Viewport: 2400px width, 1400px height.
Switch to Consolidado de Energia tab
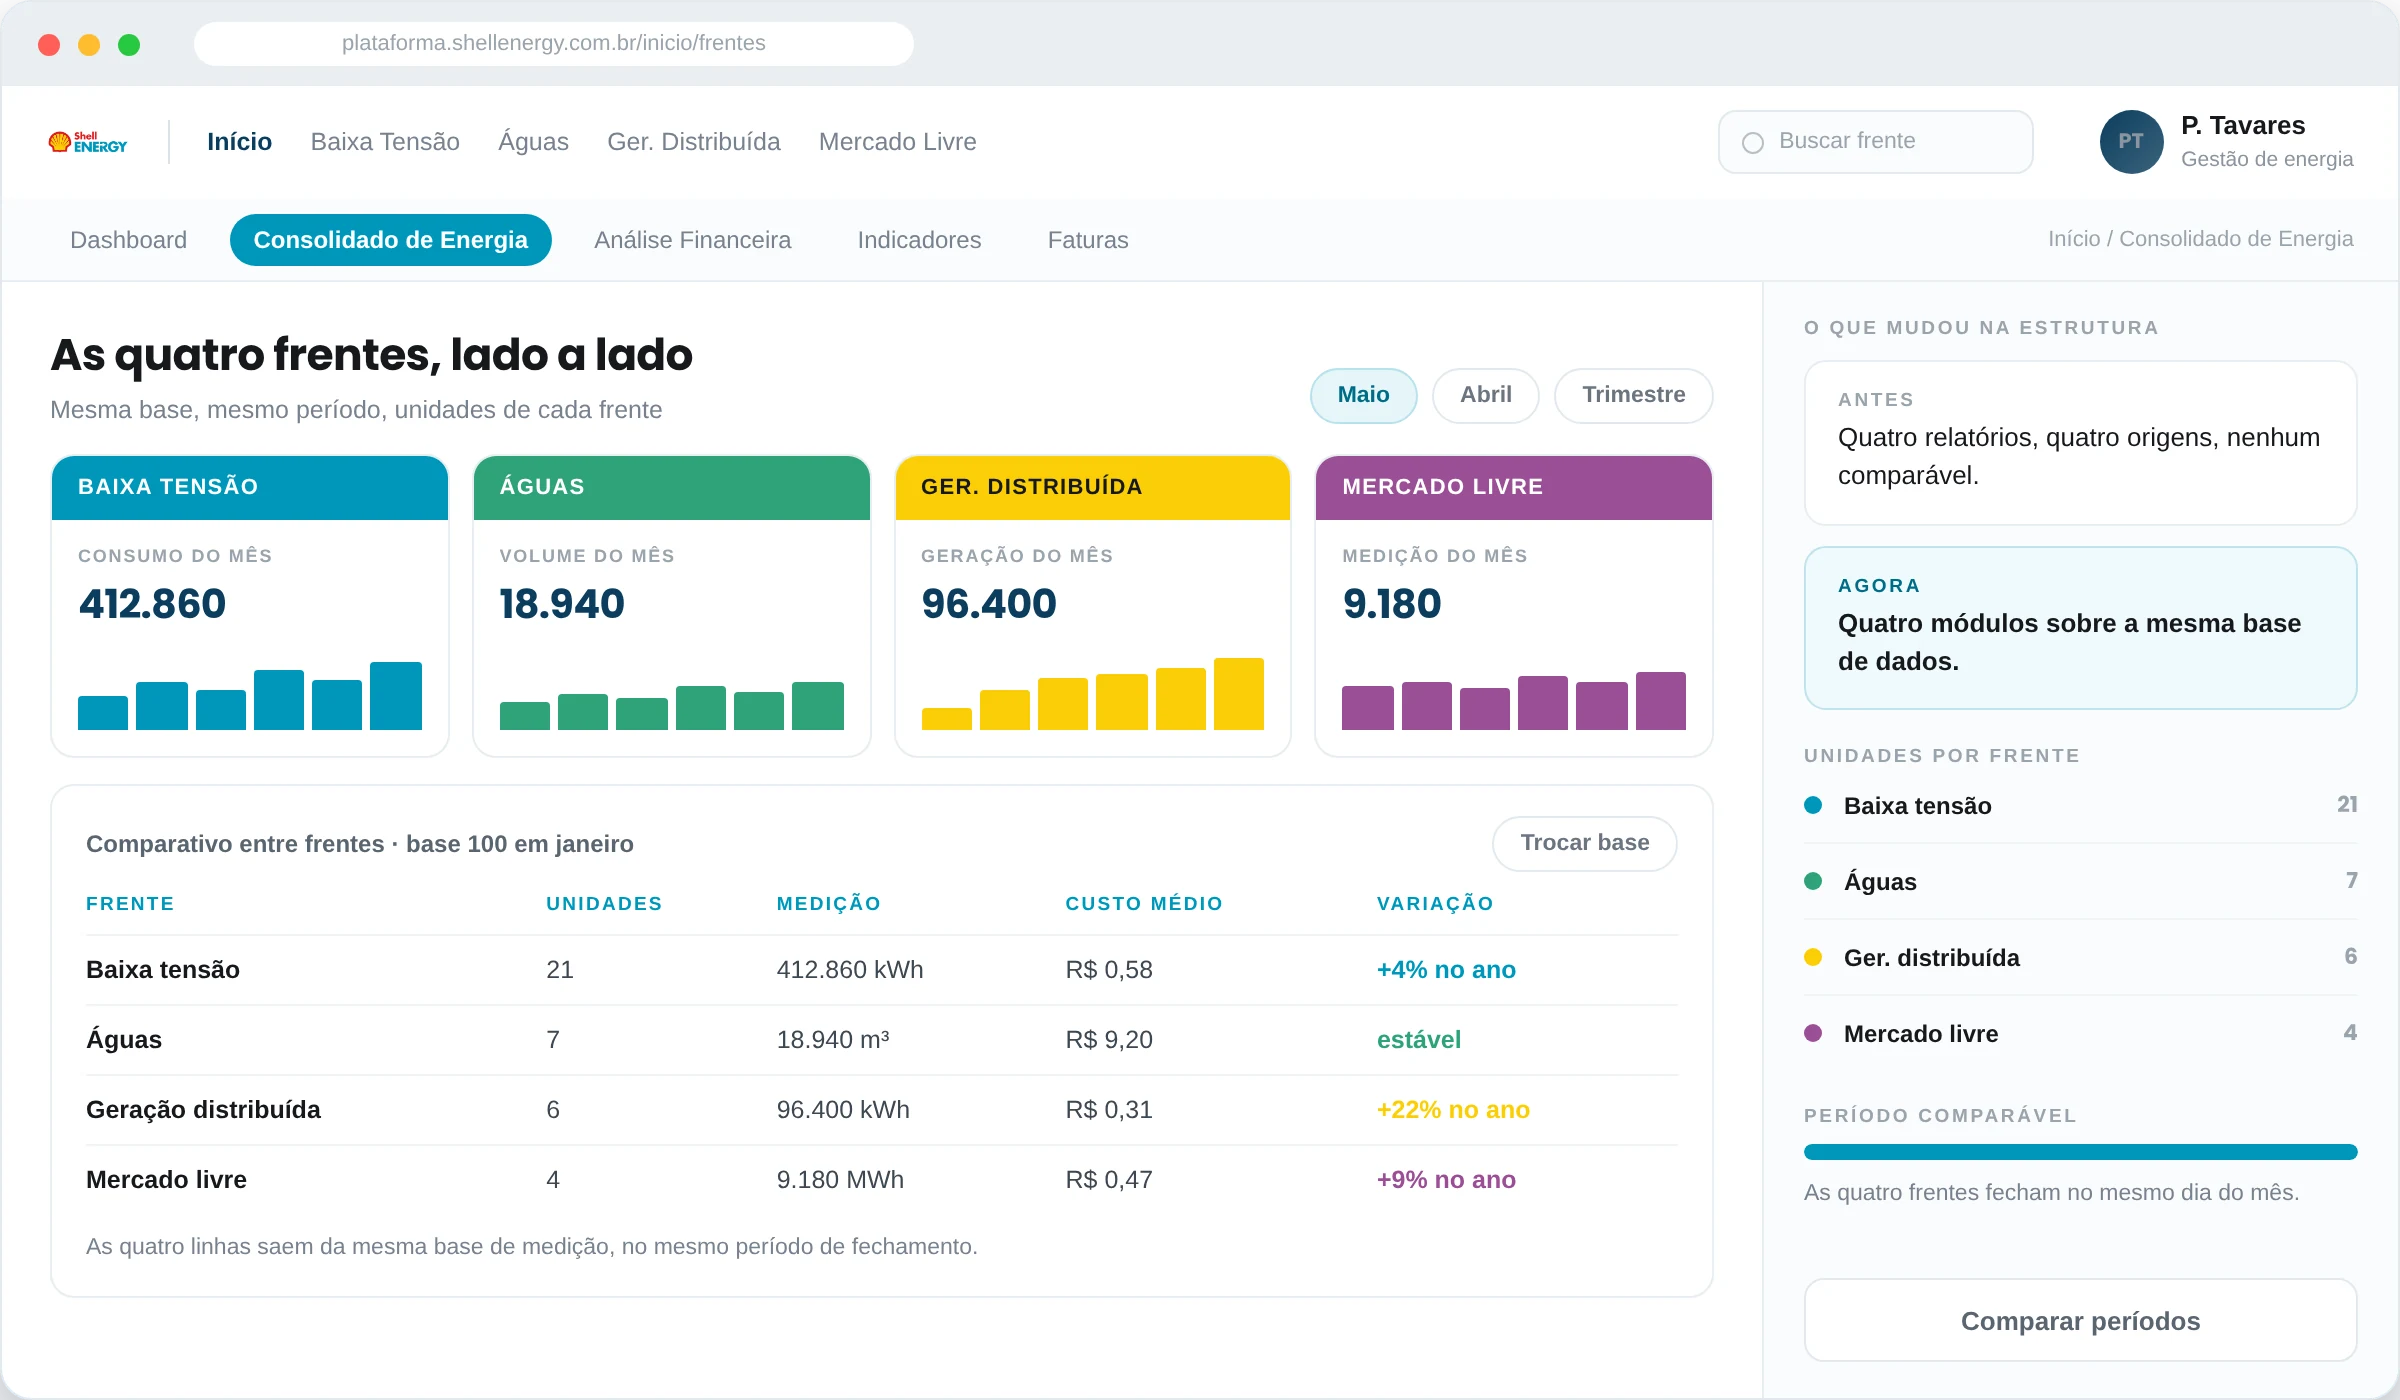tap(390, 240)
